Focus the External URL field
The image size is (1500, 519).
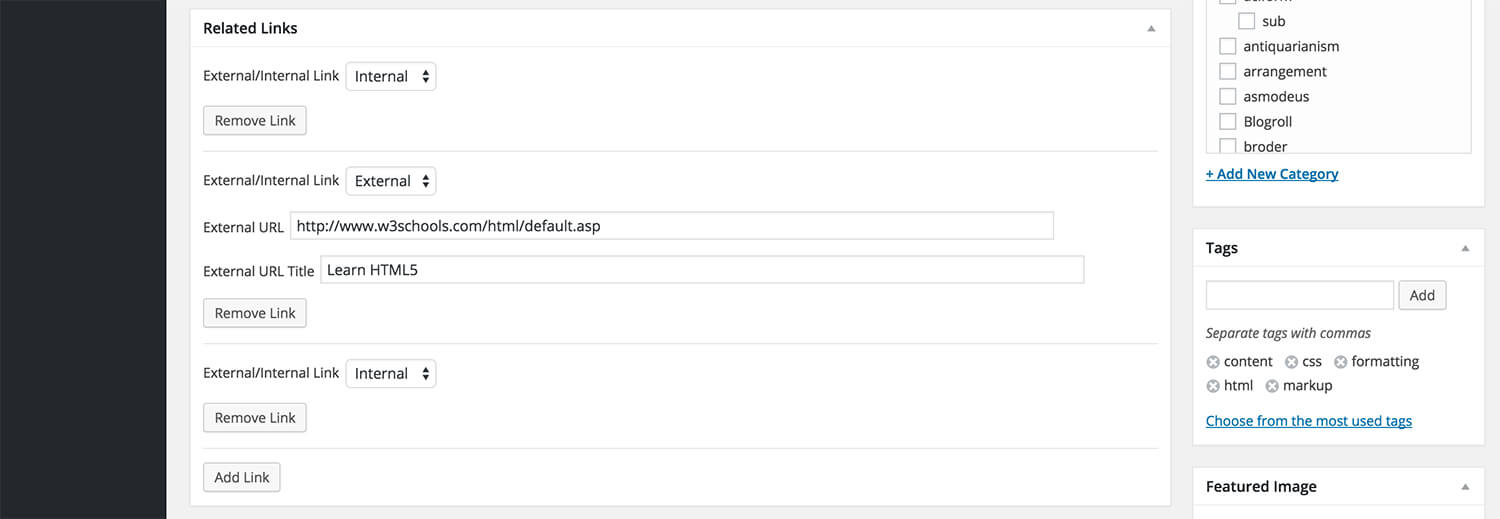point(672,226)
